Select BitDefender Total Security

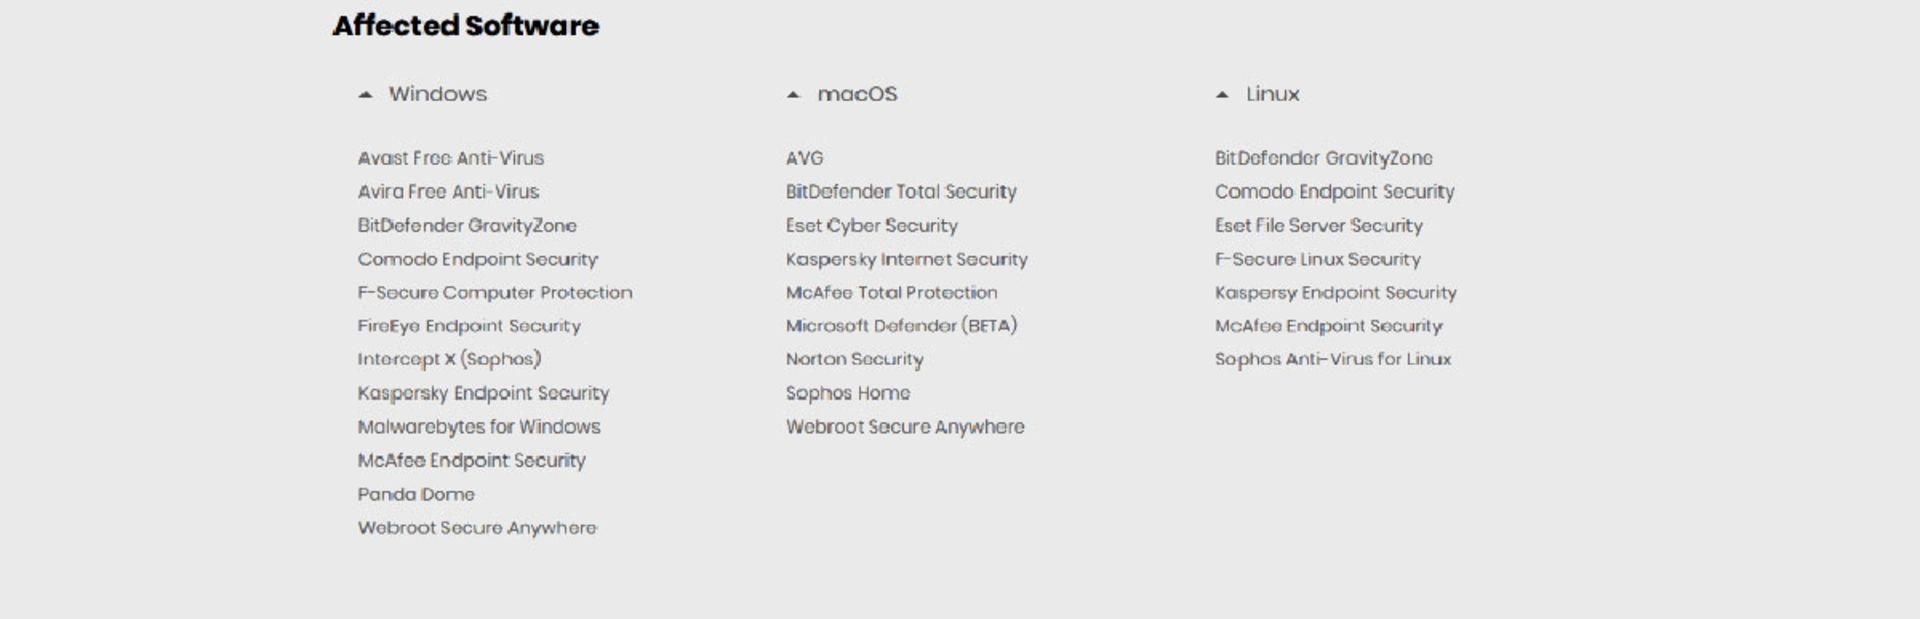(901, 192)
